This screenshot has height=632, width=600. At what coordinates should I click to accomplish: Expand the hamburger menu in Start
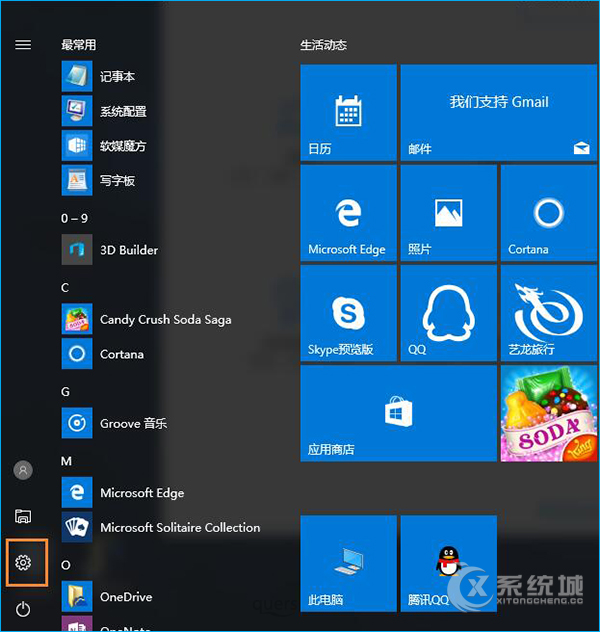click(x=23, y=44)
